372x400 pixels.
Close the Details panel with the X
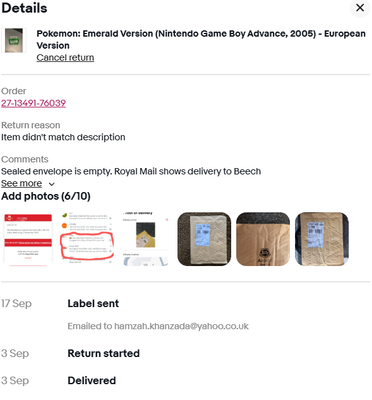[360, 8]
